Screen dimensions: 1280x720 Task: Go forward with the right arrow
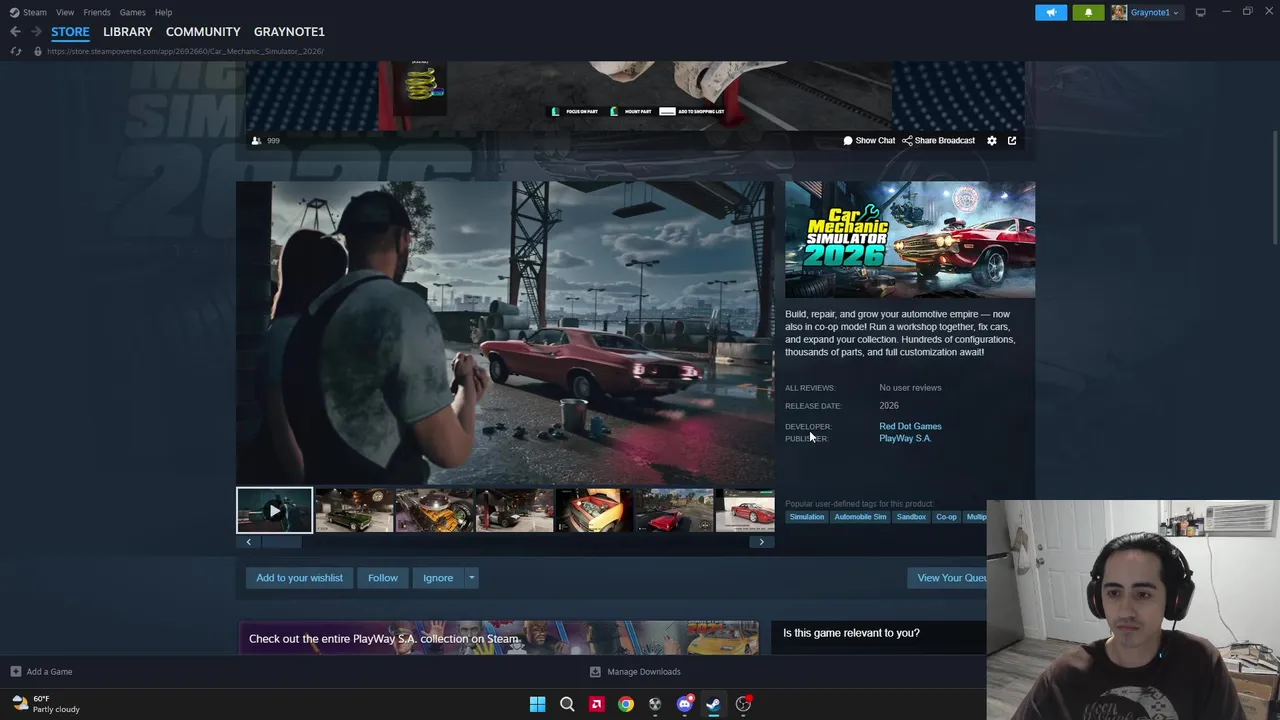36,32
